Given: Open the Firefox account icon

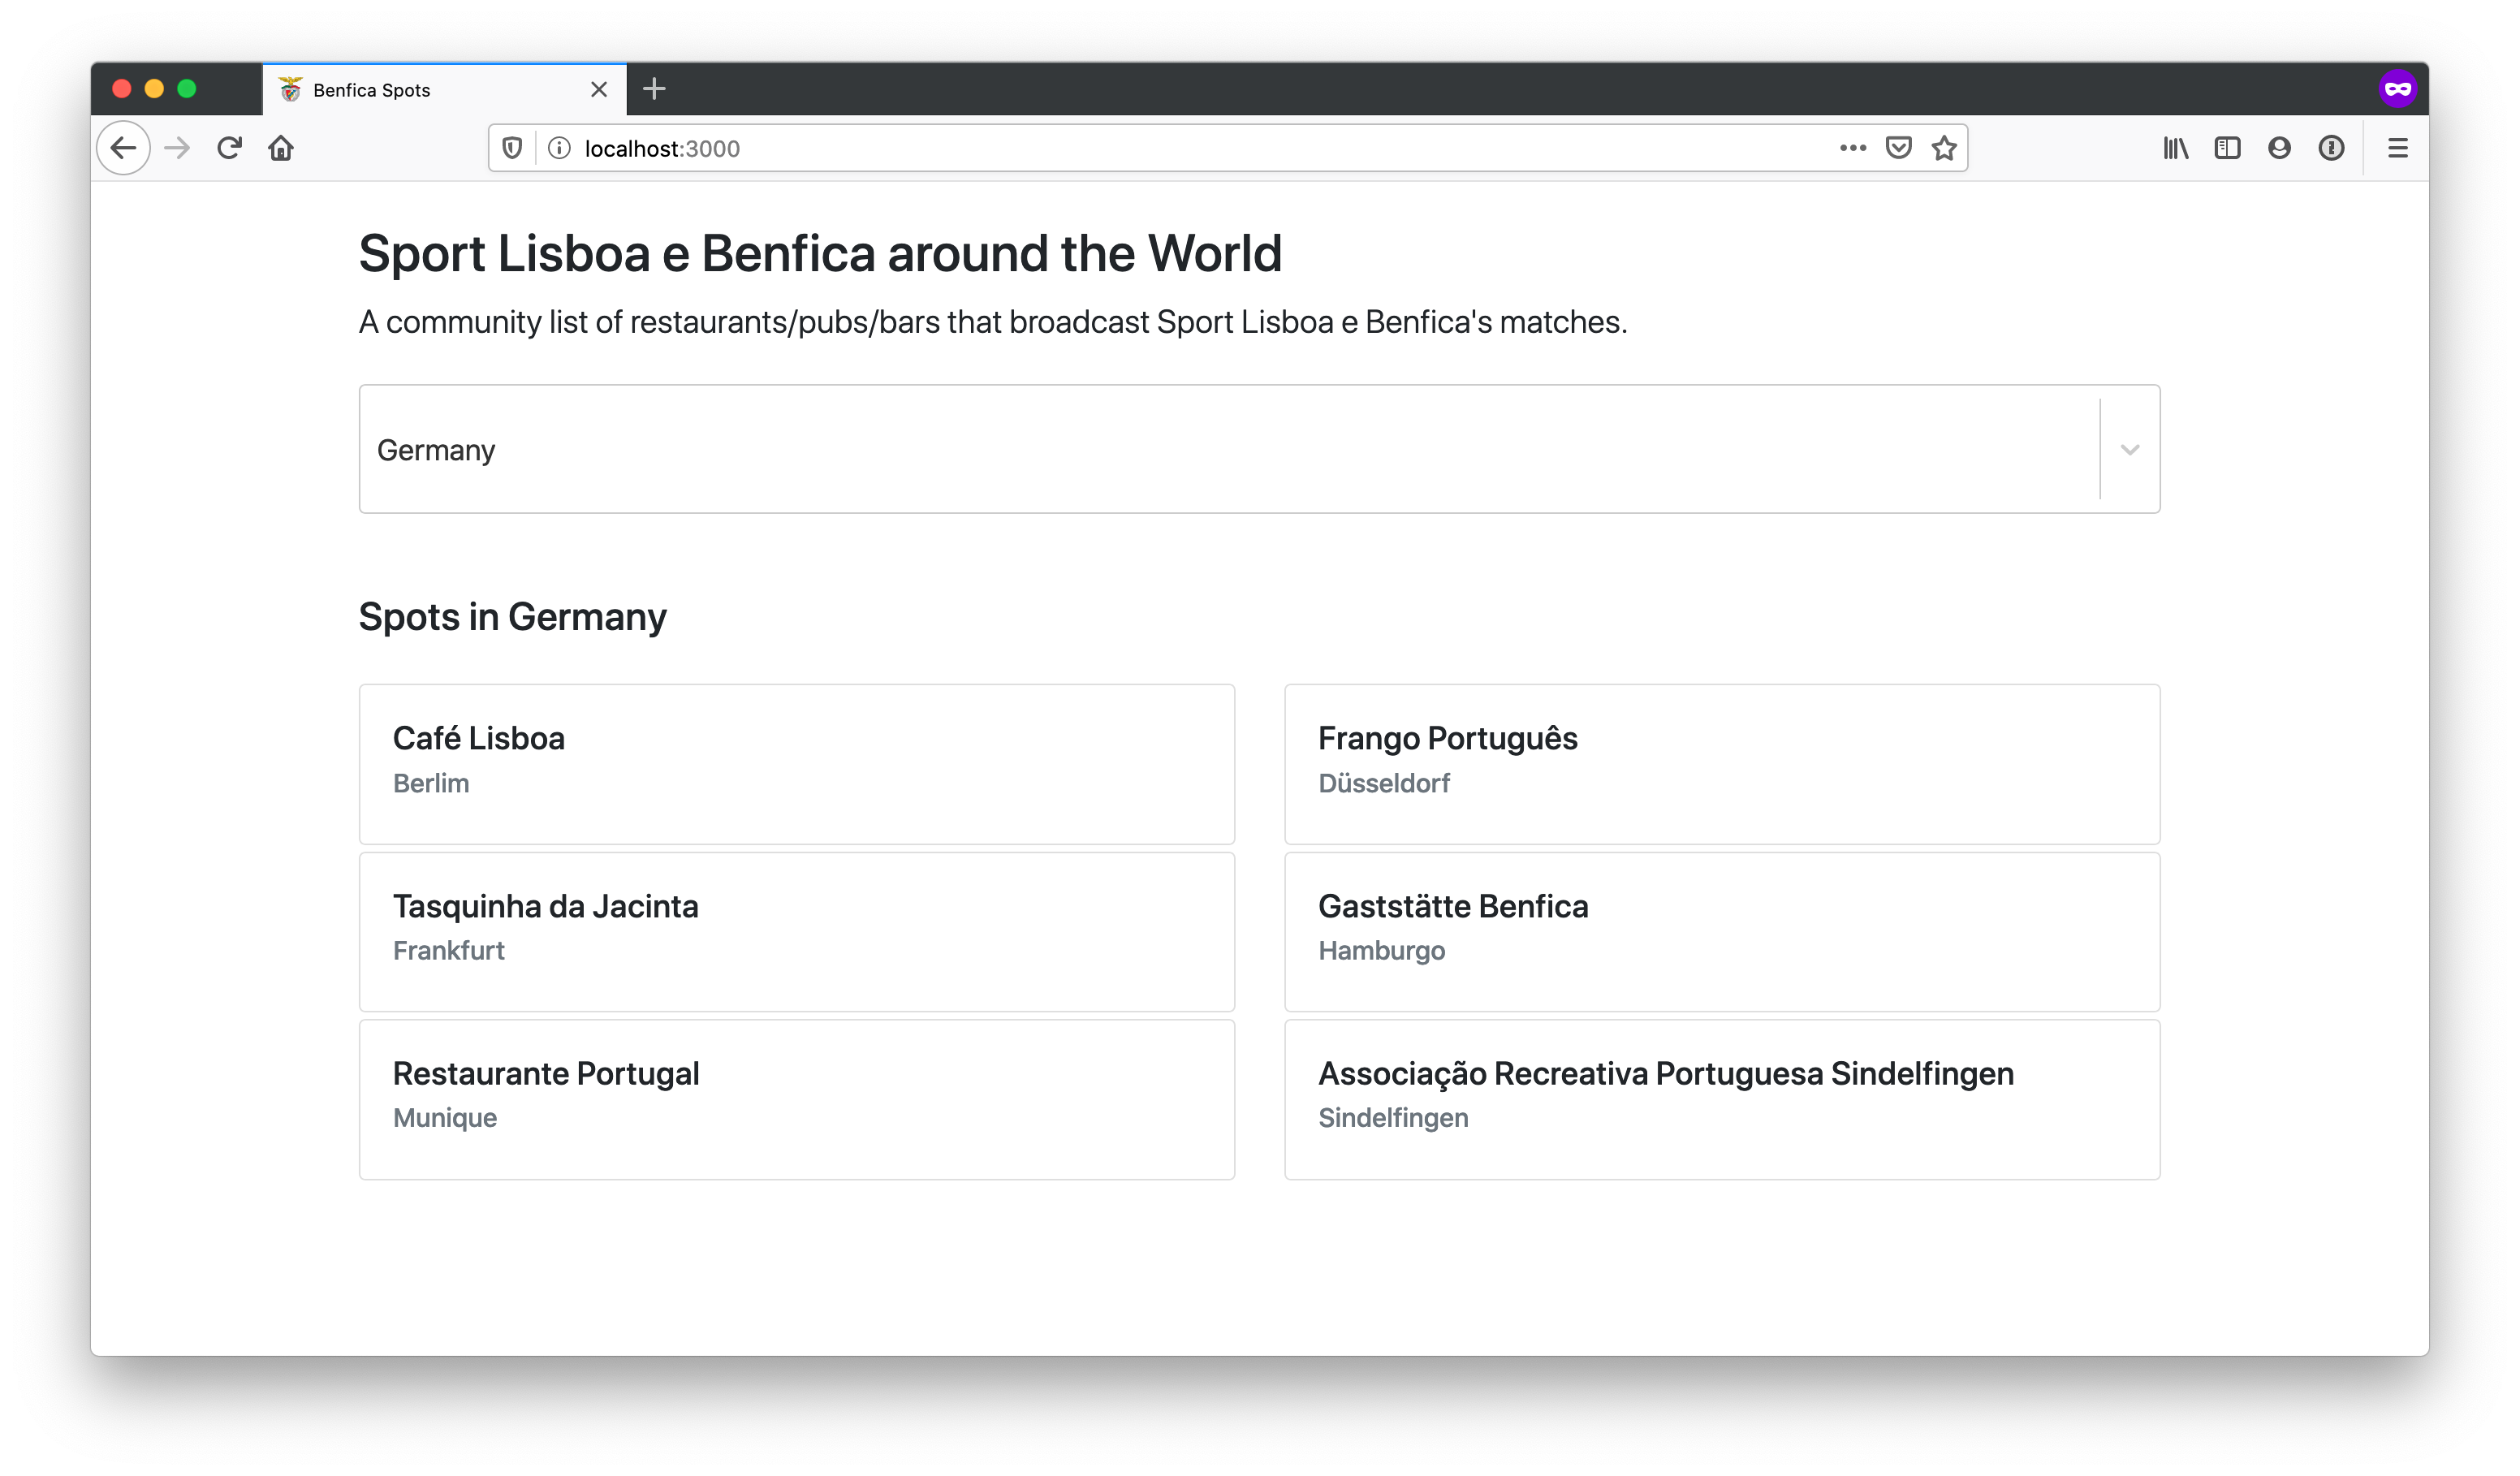Looking at the screenshot, I should [x=2279, y=148].
